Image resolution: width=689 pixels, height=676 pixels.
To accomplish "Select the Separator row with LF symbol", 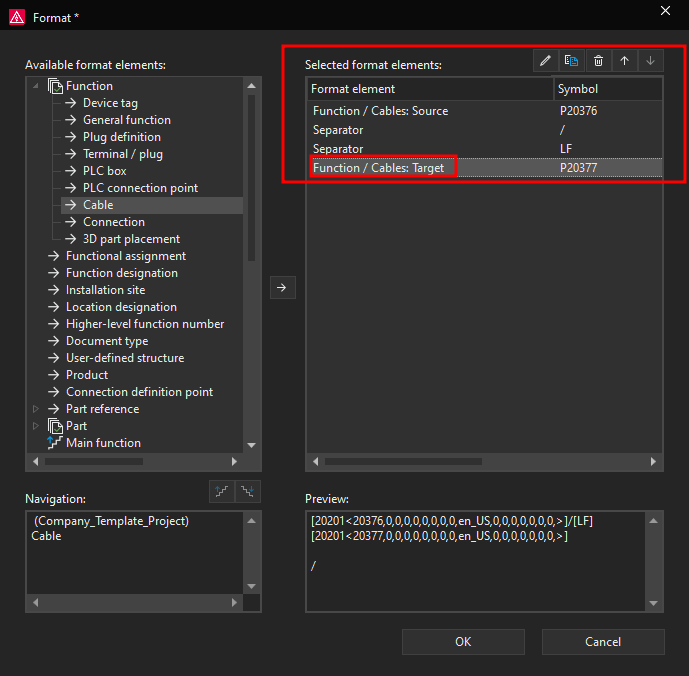I will coord(485,149).
